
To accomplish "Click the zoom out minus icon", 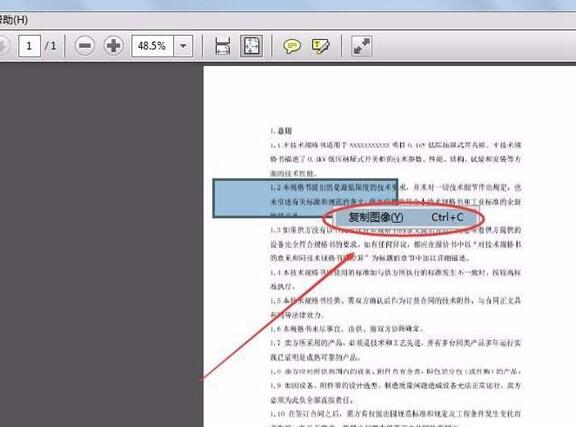I will [85, 46].
